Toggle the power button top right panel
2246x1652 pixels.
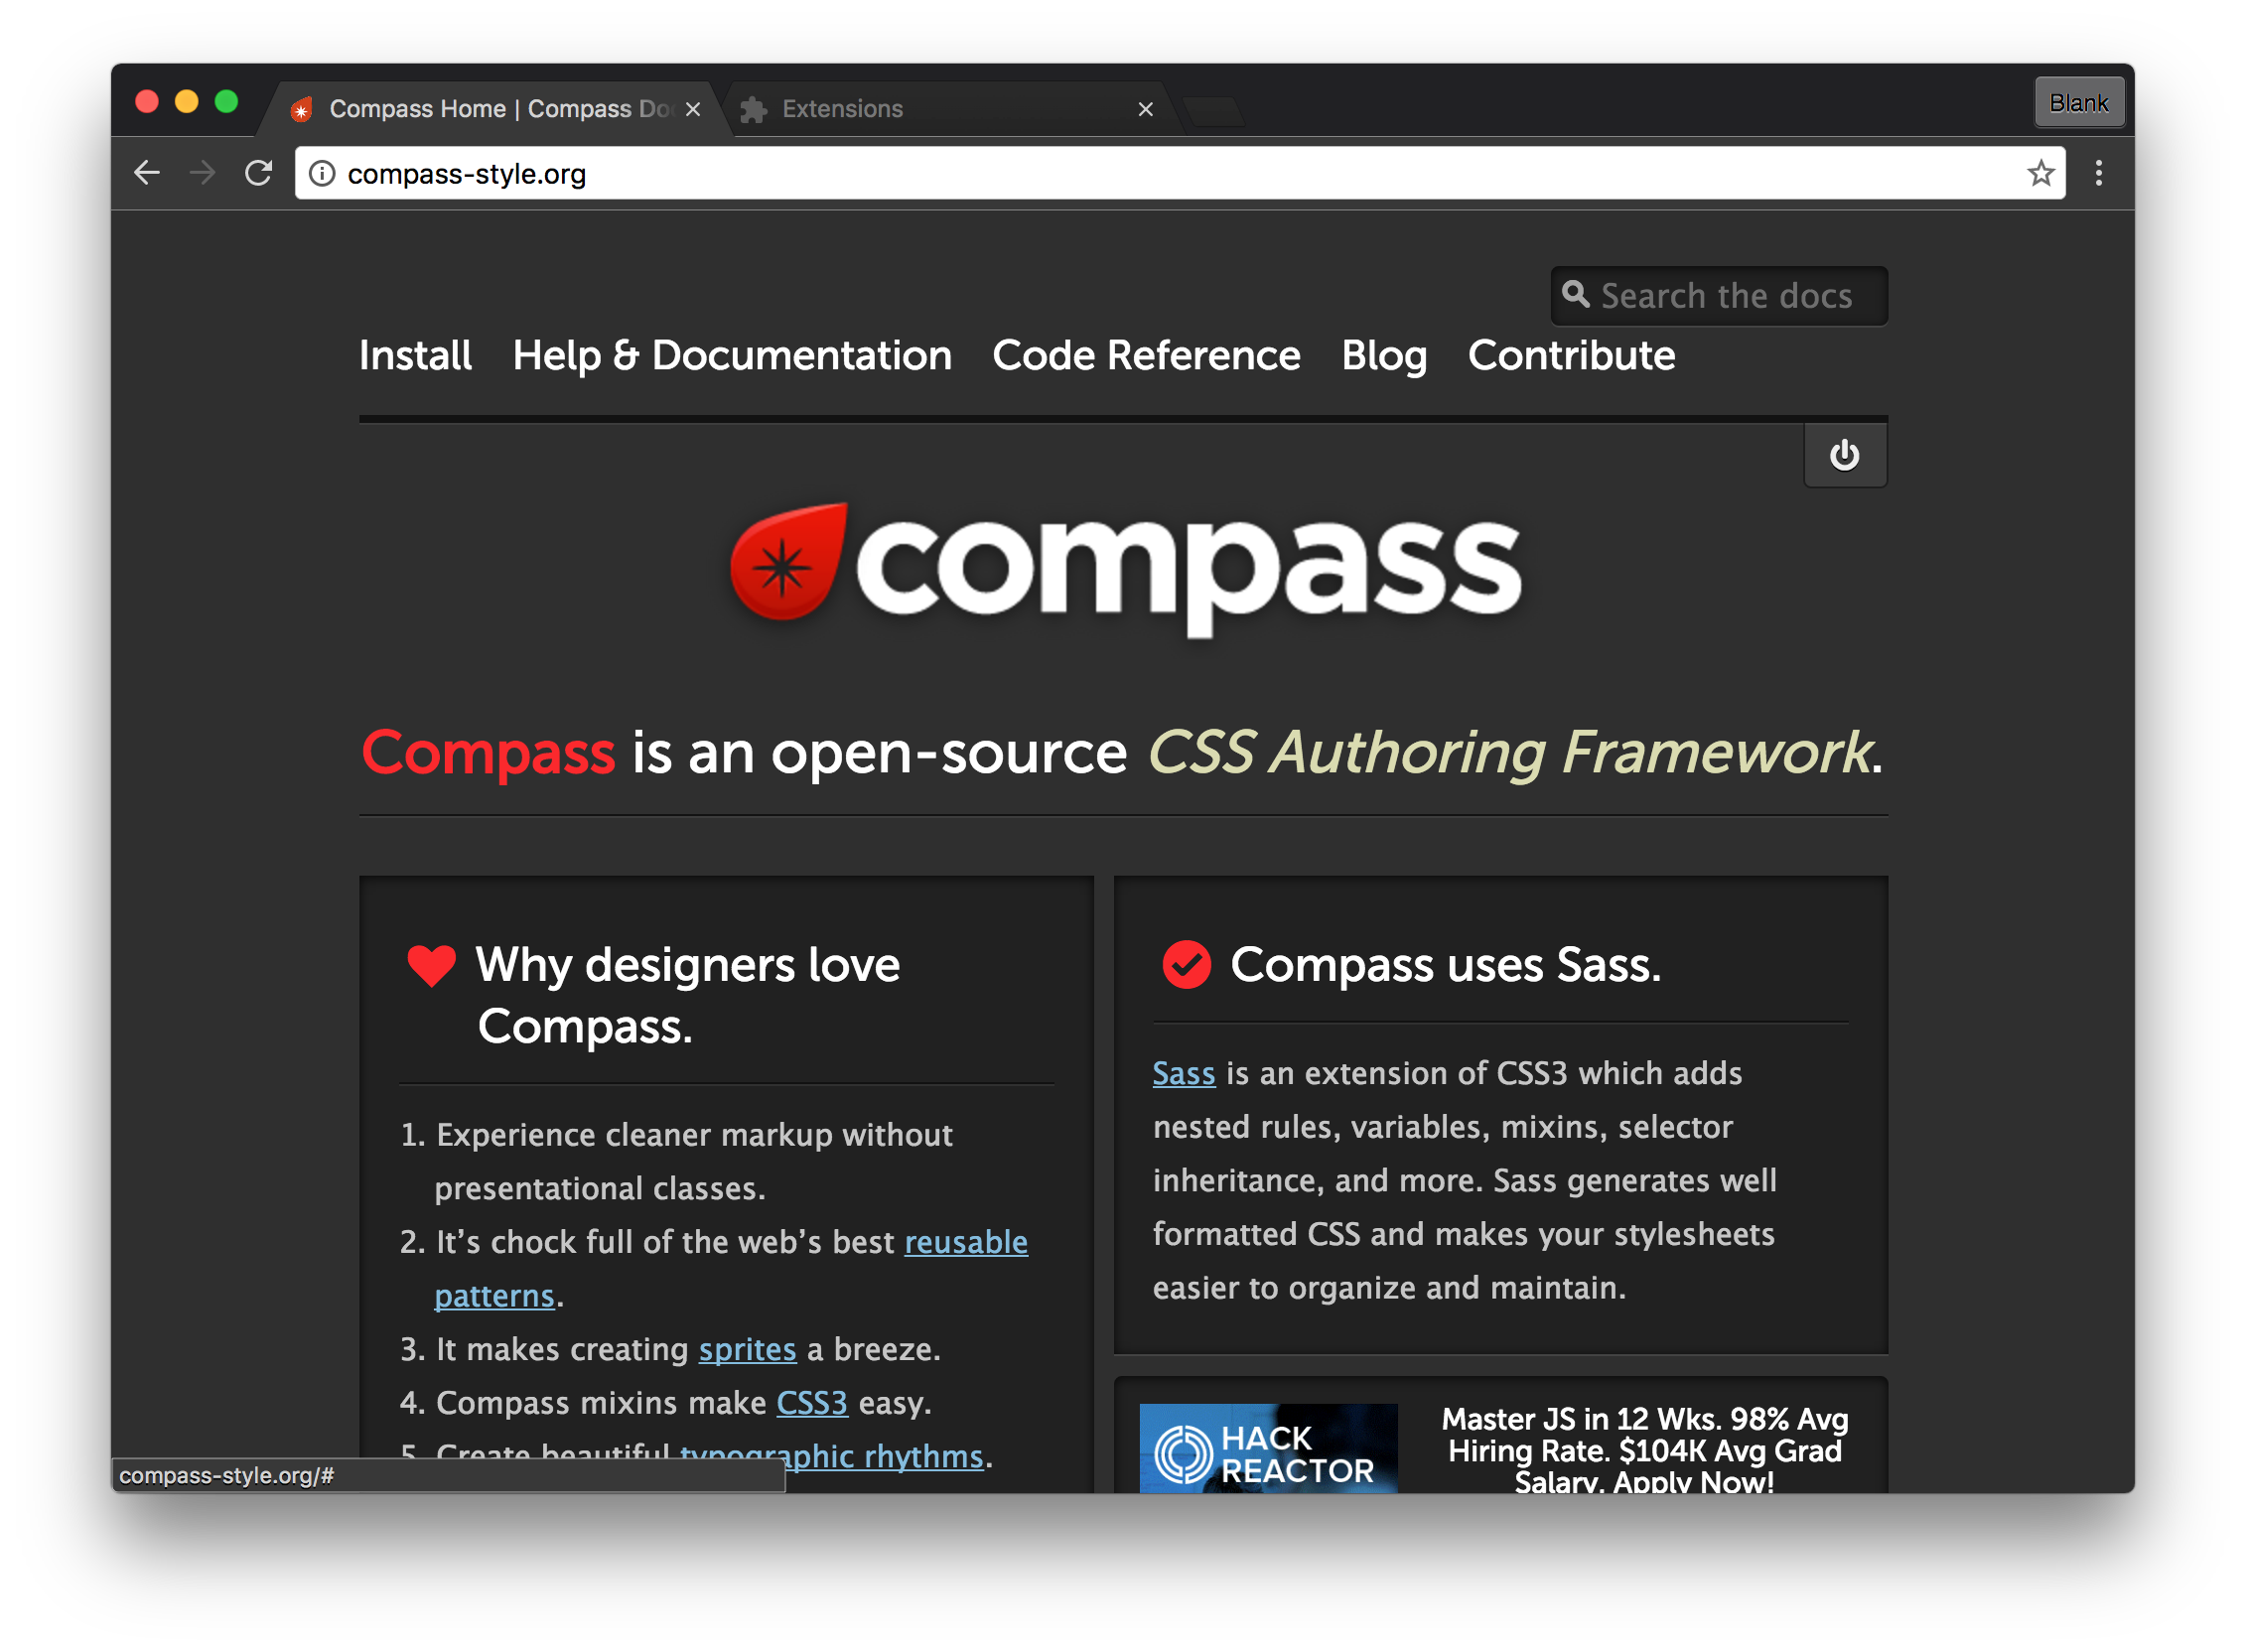[x=1843, y=456]
